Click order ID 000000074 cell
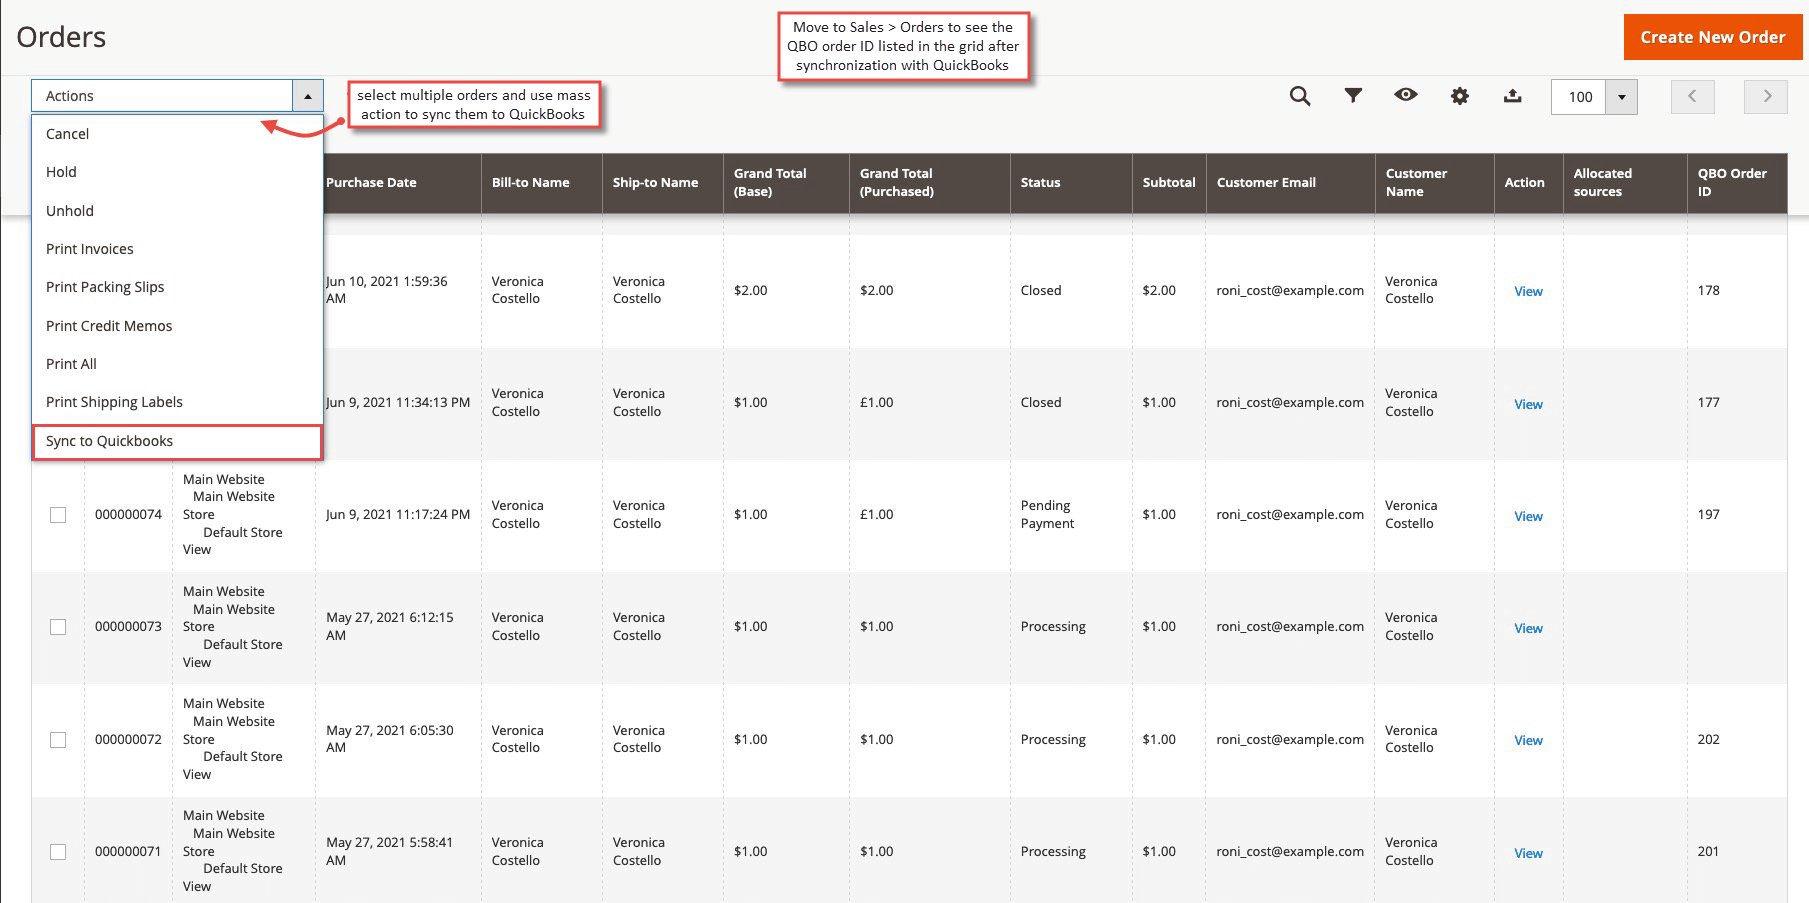Viewport: 1809px width, 903px height. click(128, 515)
